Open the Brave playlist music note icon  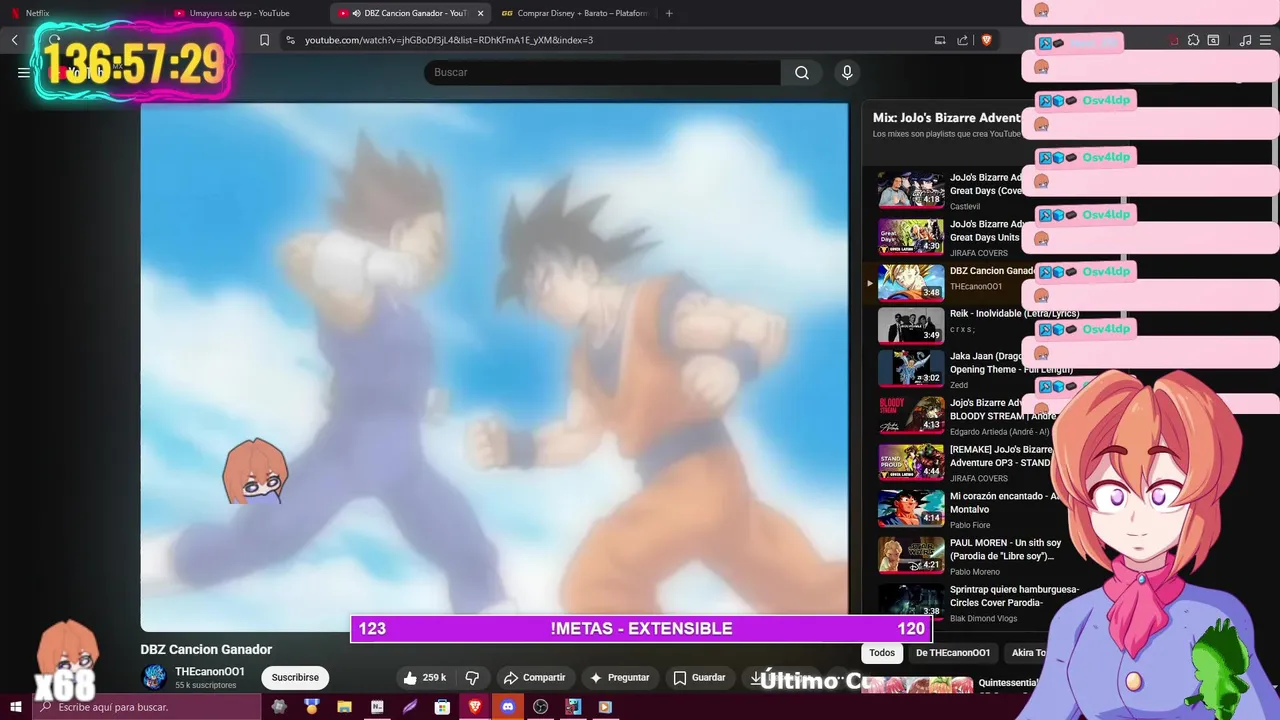click(x=1245, y=40)
